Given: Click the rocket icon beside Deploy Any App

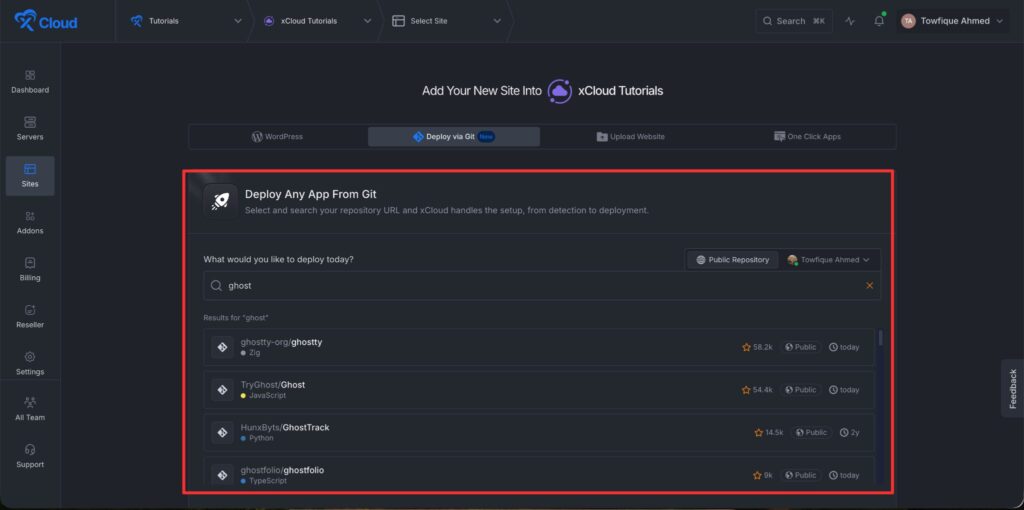Looking at the screenshot, I should point(220,201).
